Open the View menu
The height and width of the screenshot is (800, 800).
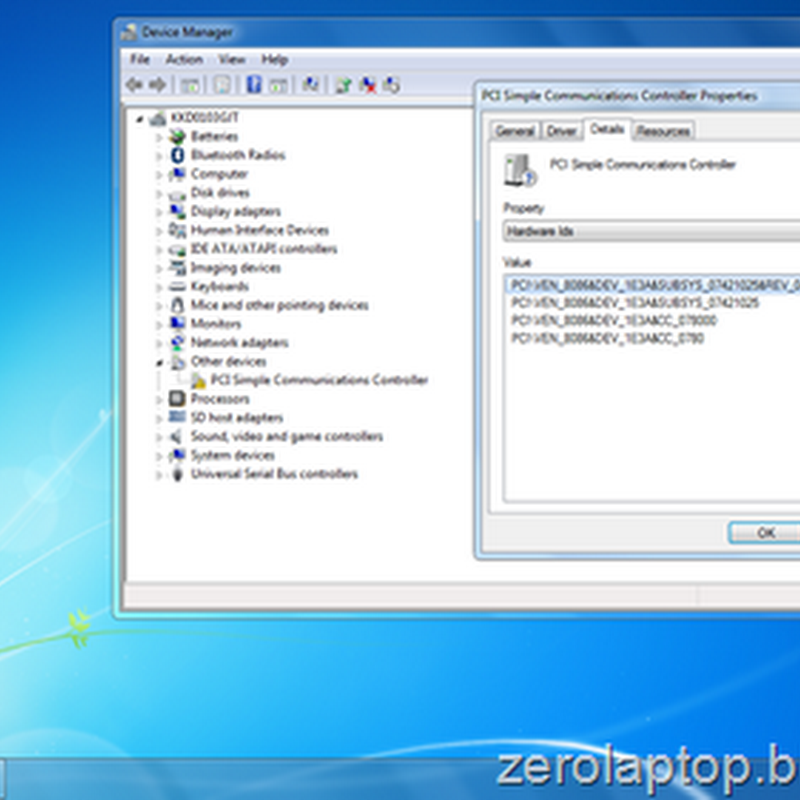232,59
